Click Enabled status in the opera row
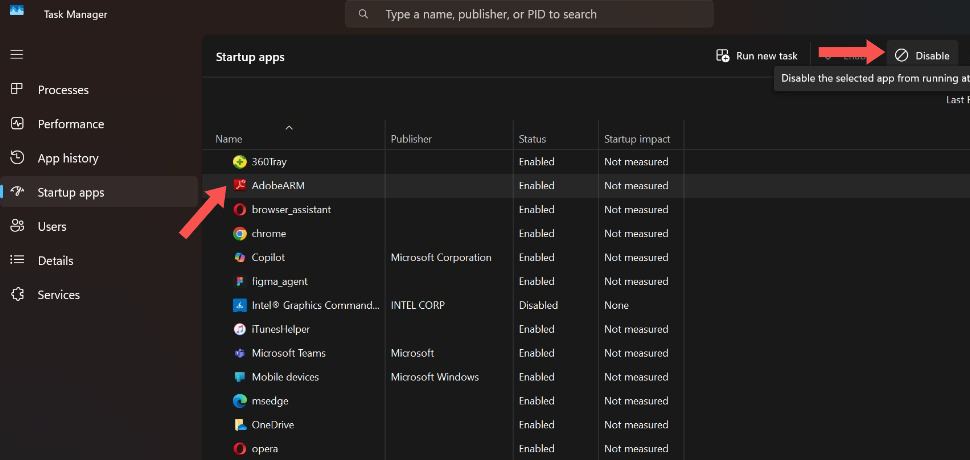 click(536, 449)
